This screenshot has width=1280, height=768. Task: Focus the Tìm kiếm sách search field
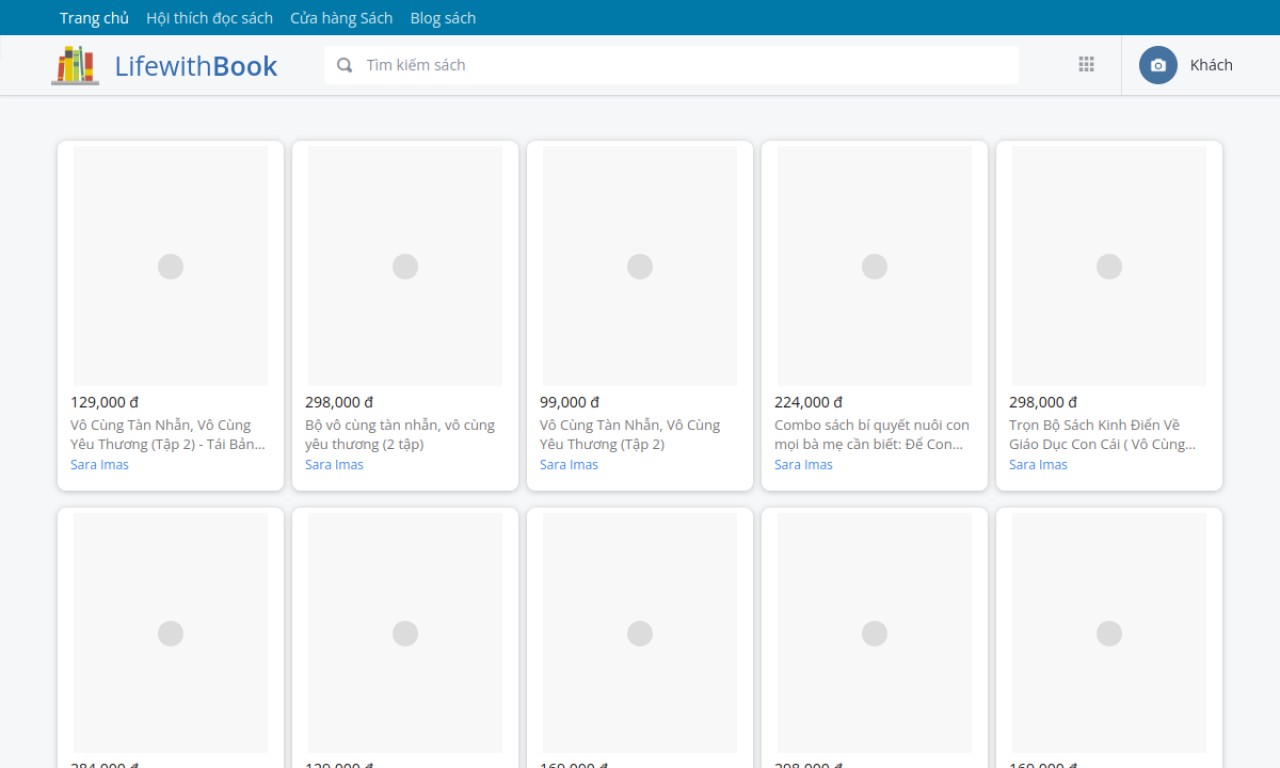671,65
